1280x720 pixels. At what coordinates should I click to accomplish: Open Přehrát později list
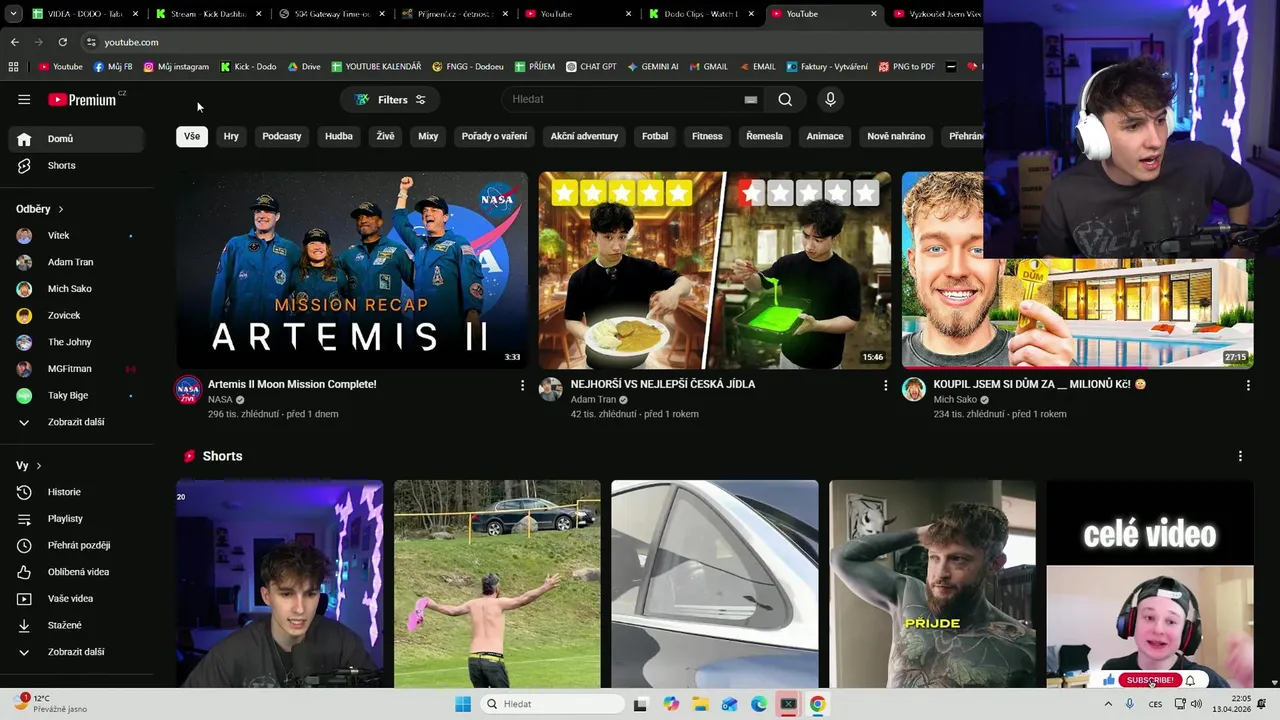point(76,545)
